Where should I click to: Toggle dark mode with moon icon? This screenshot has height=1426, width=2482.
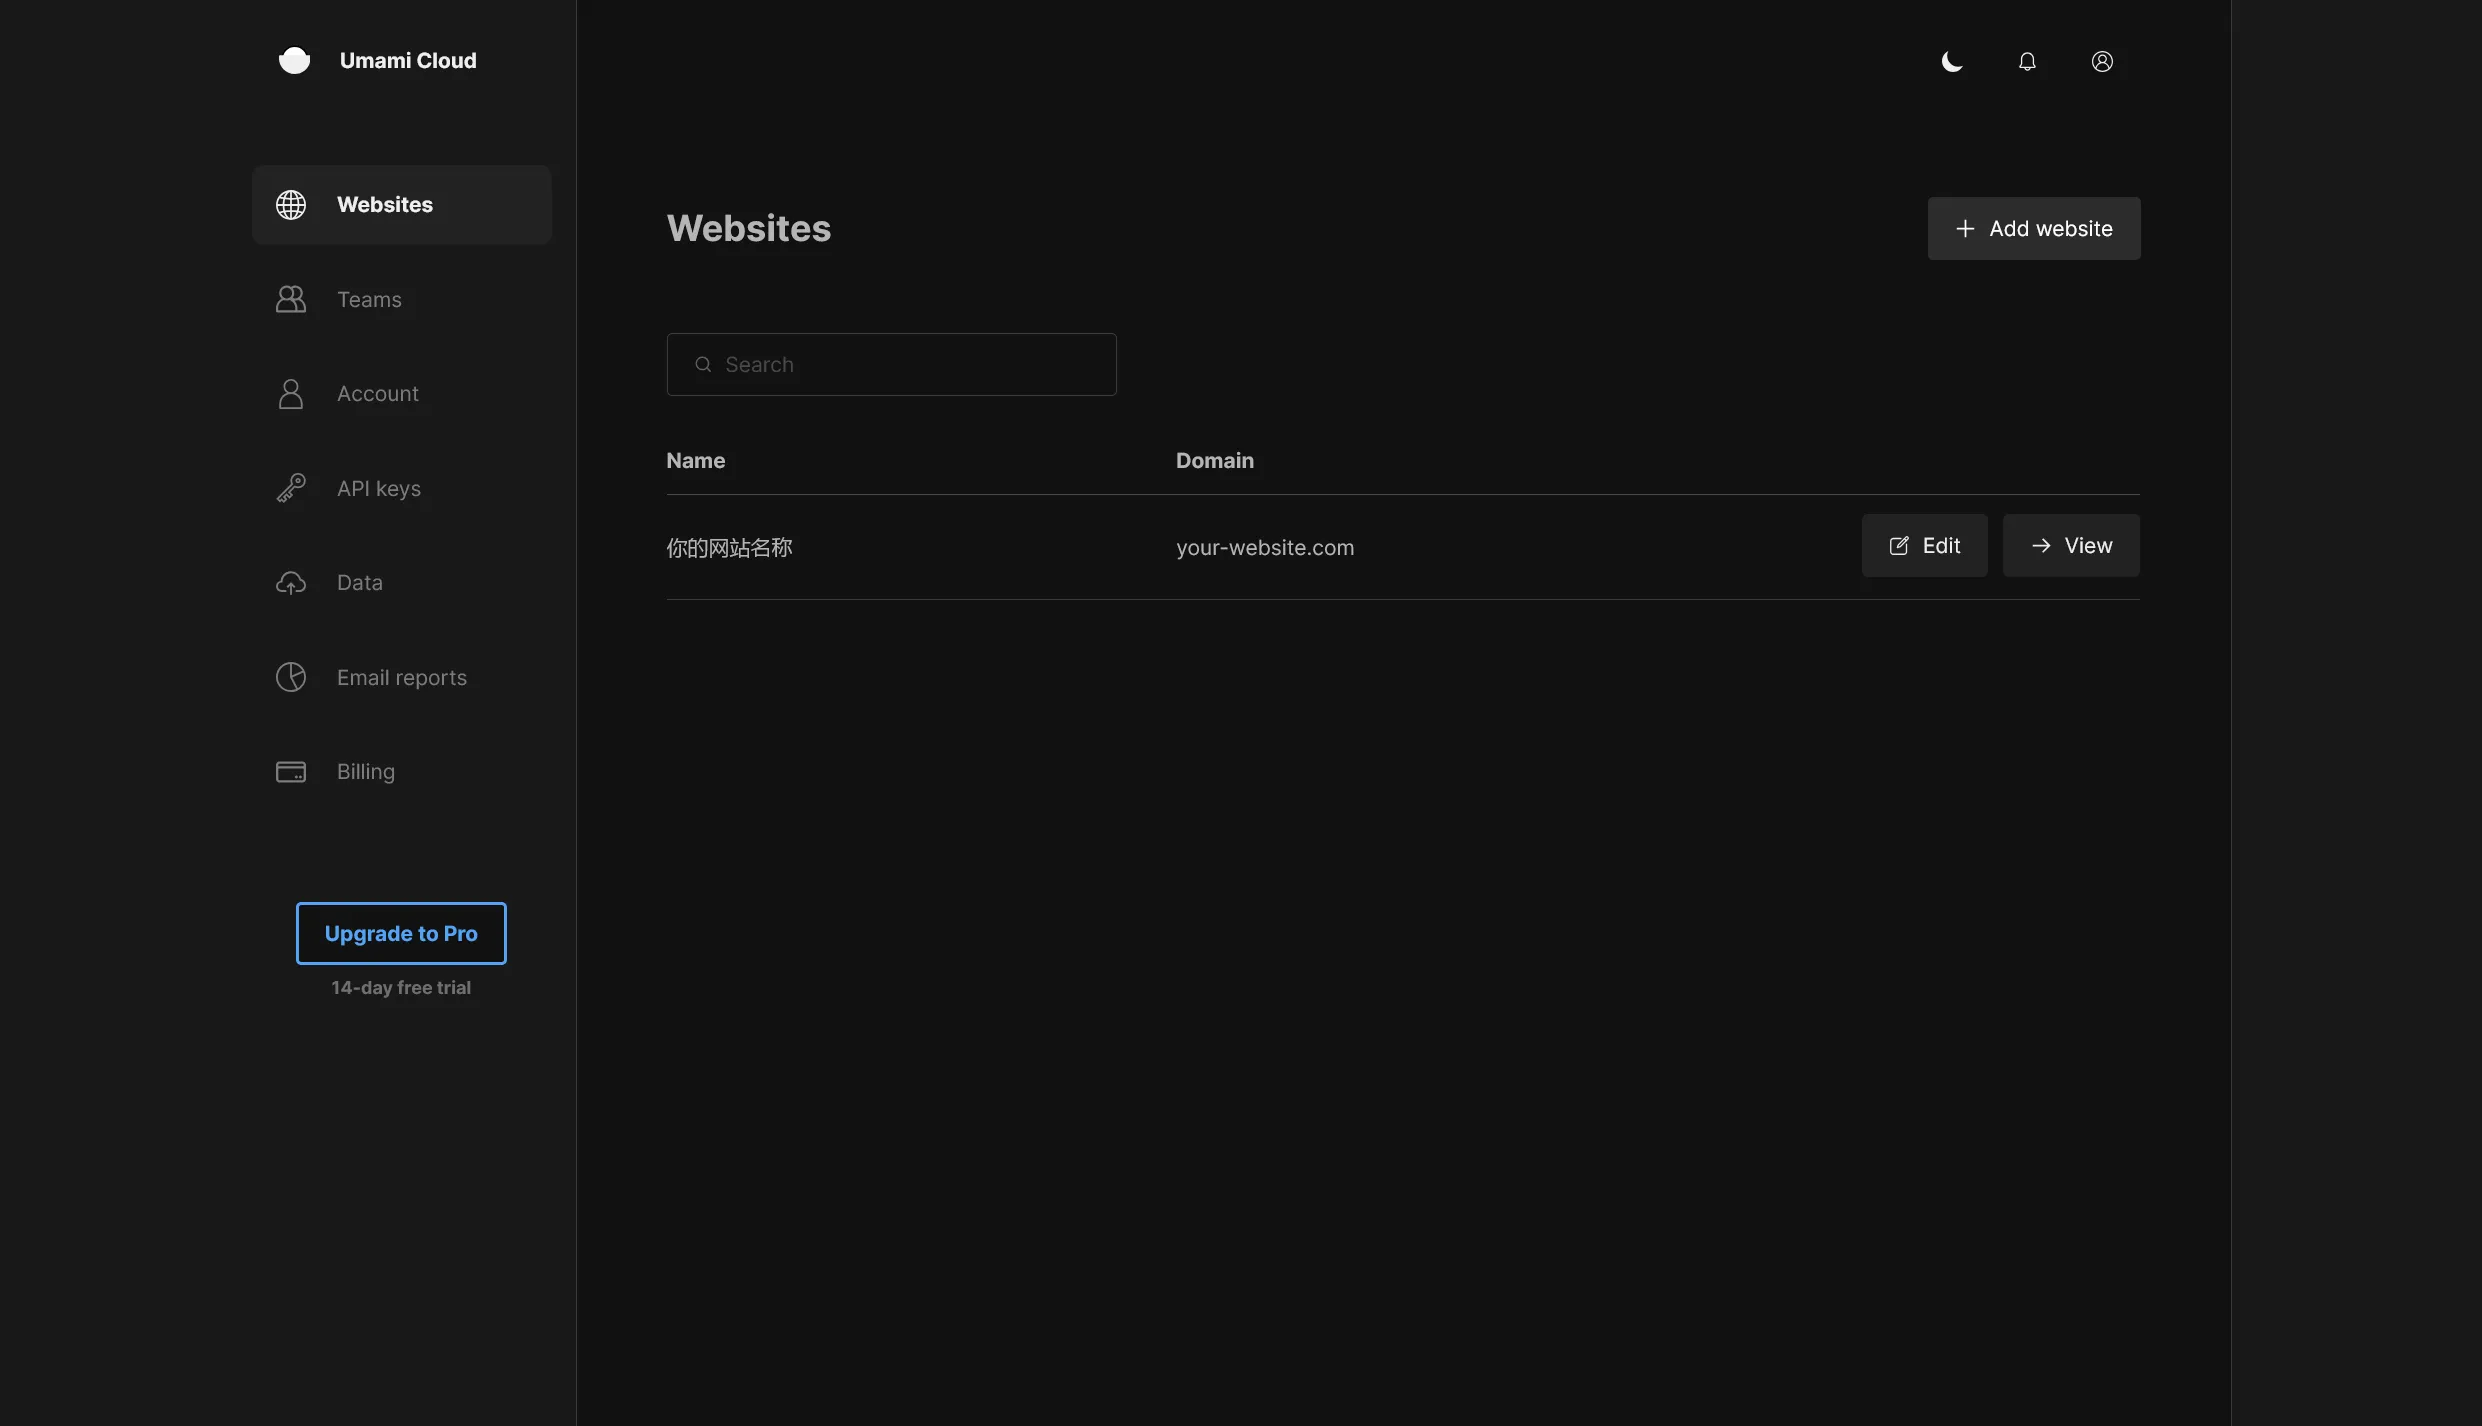pyautogui.click(x=1952, y=62)
